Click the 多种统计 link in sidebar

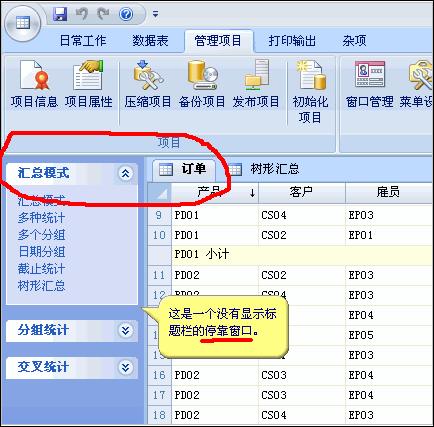click(41, 218)
